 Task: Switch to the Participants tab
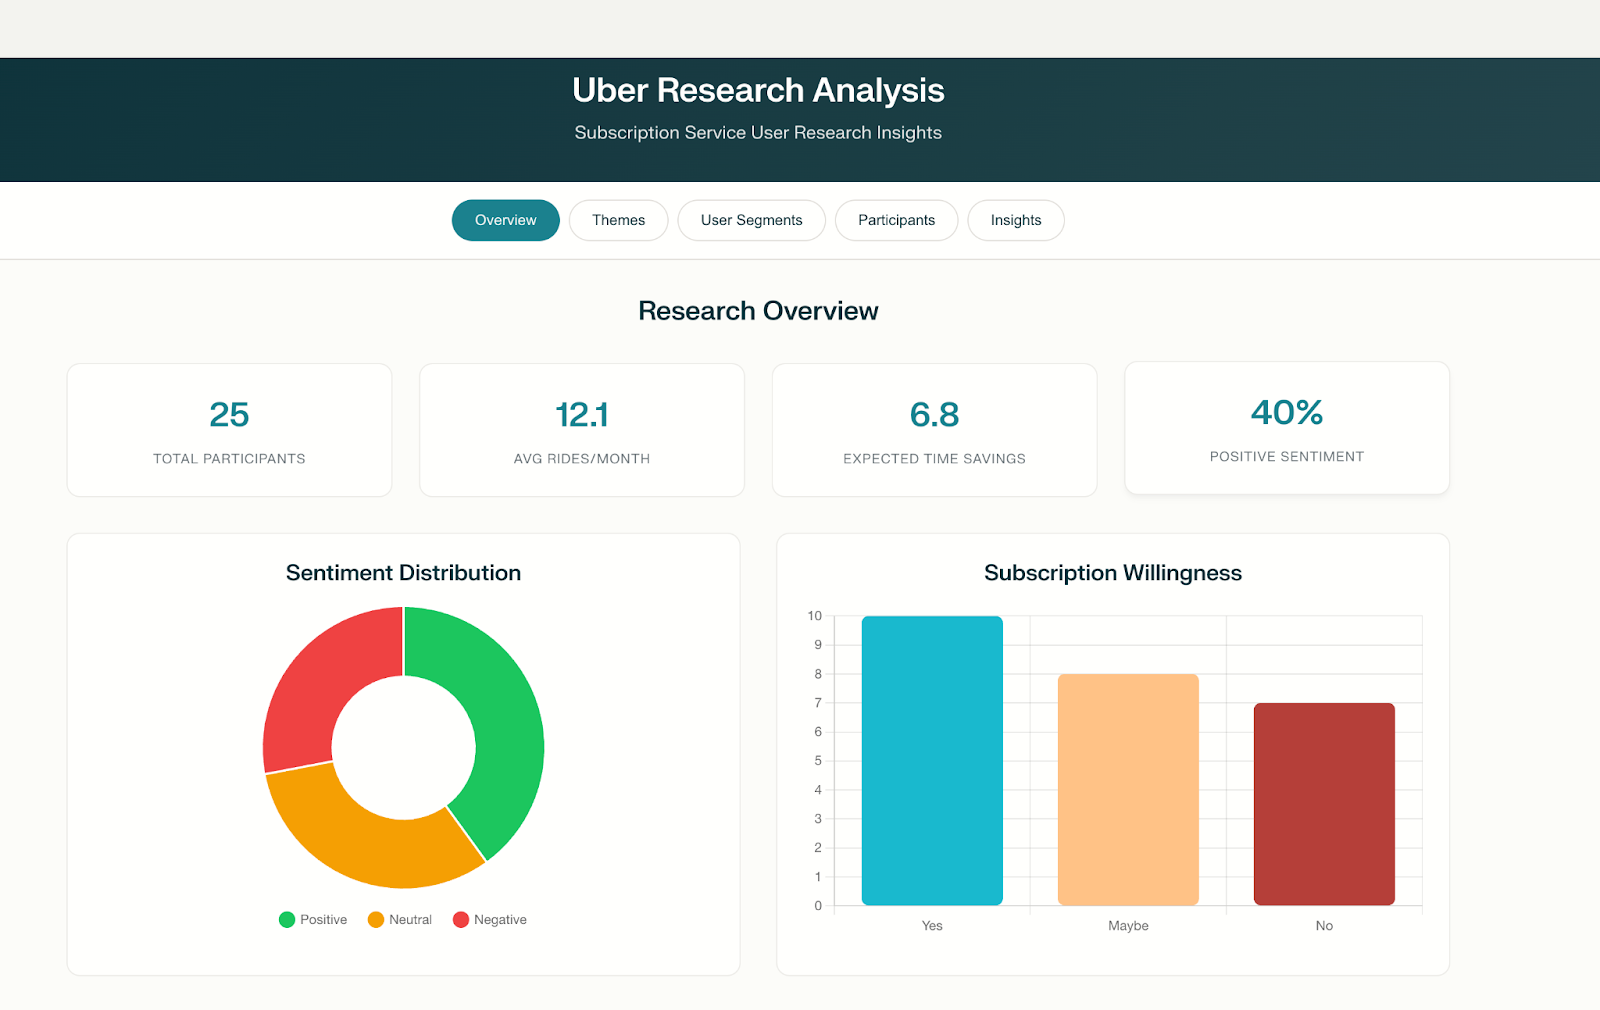coord(896,220)
